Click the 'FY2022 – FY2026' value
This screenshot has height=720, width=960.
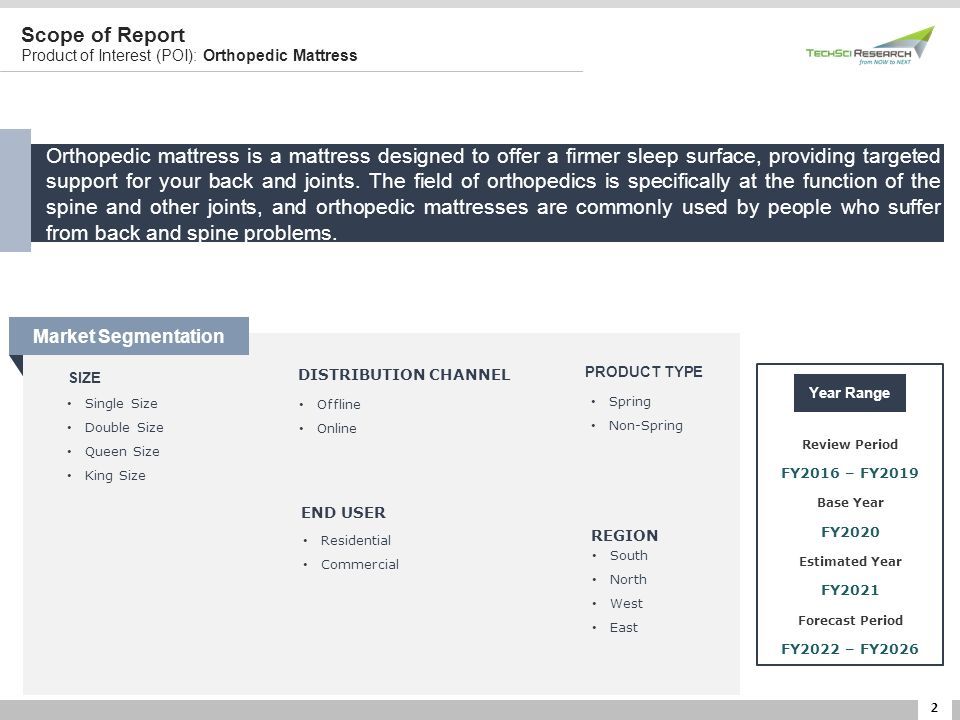coord(850,649)
